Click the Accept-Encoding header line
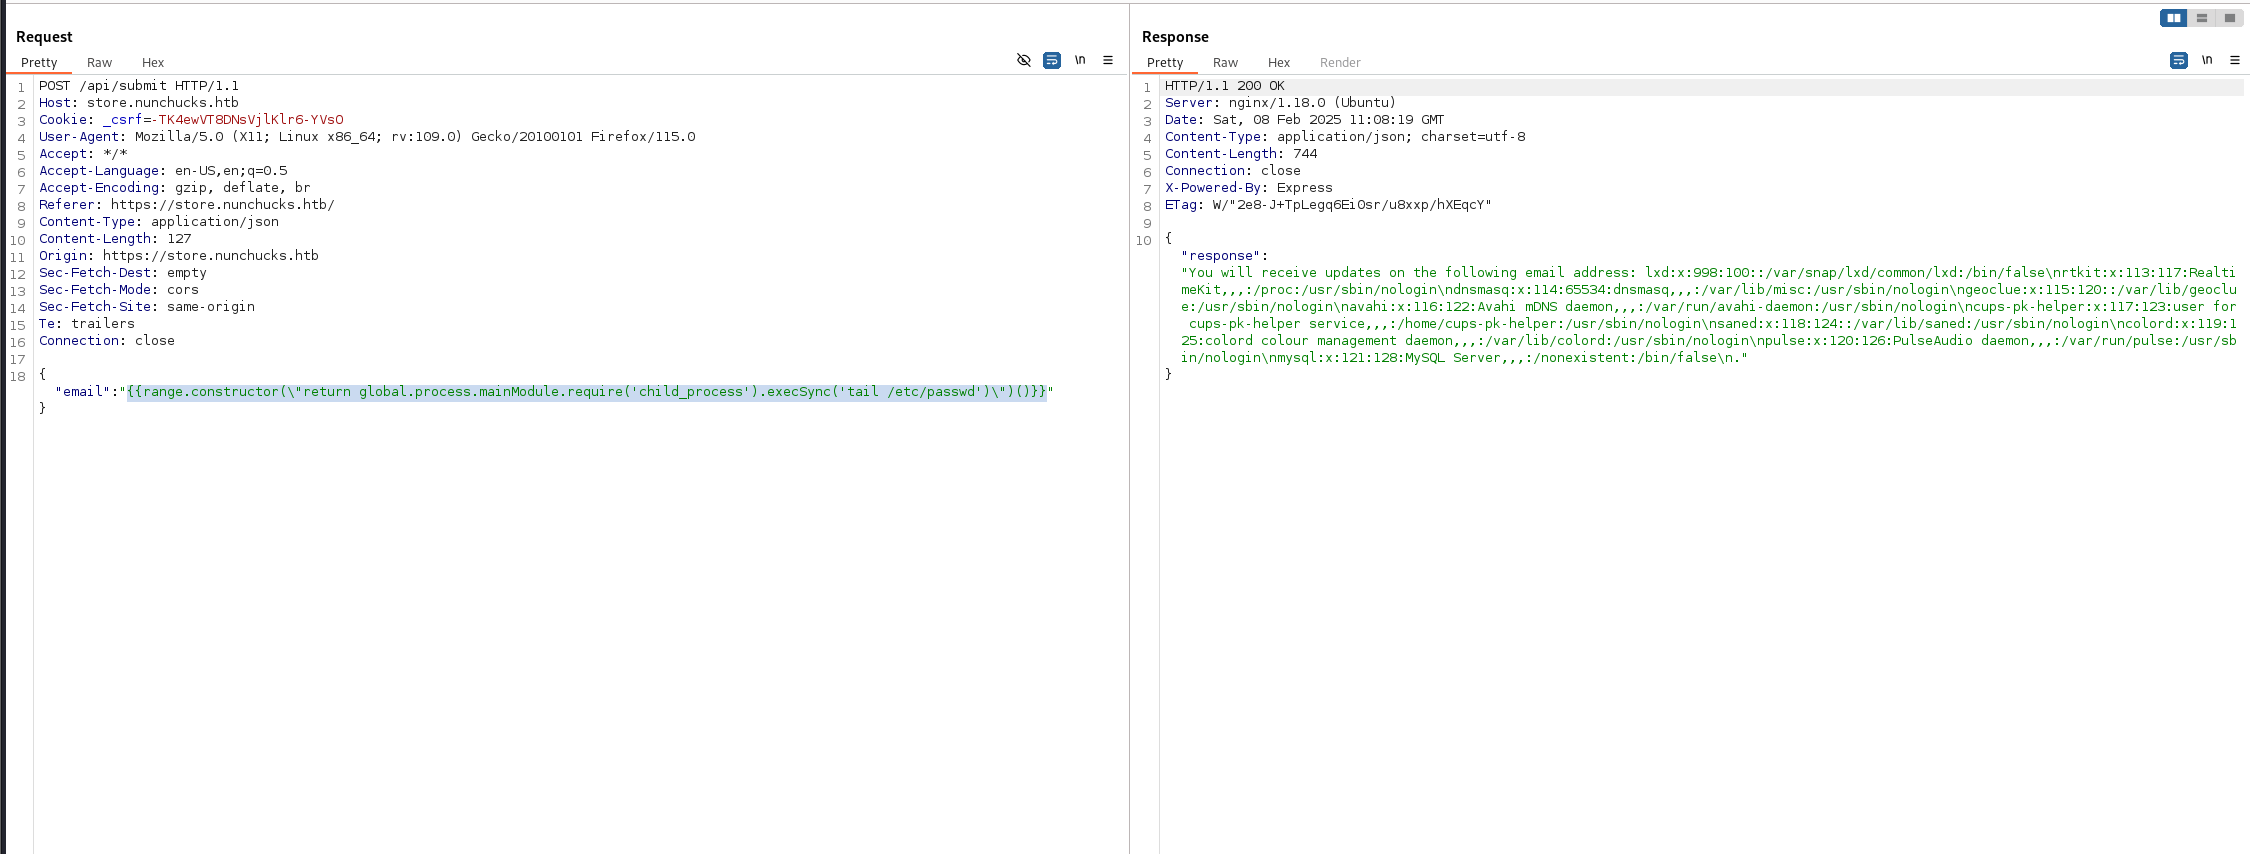This screenshot has height=854, width=2250. tap(175, 188)
